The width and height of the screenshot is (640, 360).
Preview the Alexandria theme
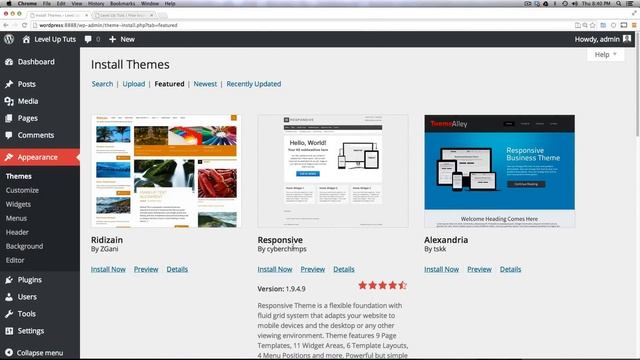coord(479,269)
